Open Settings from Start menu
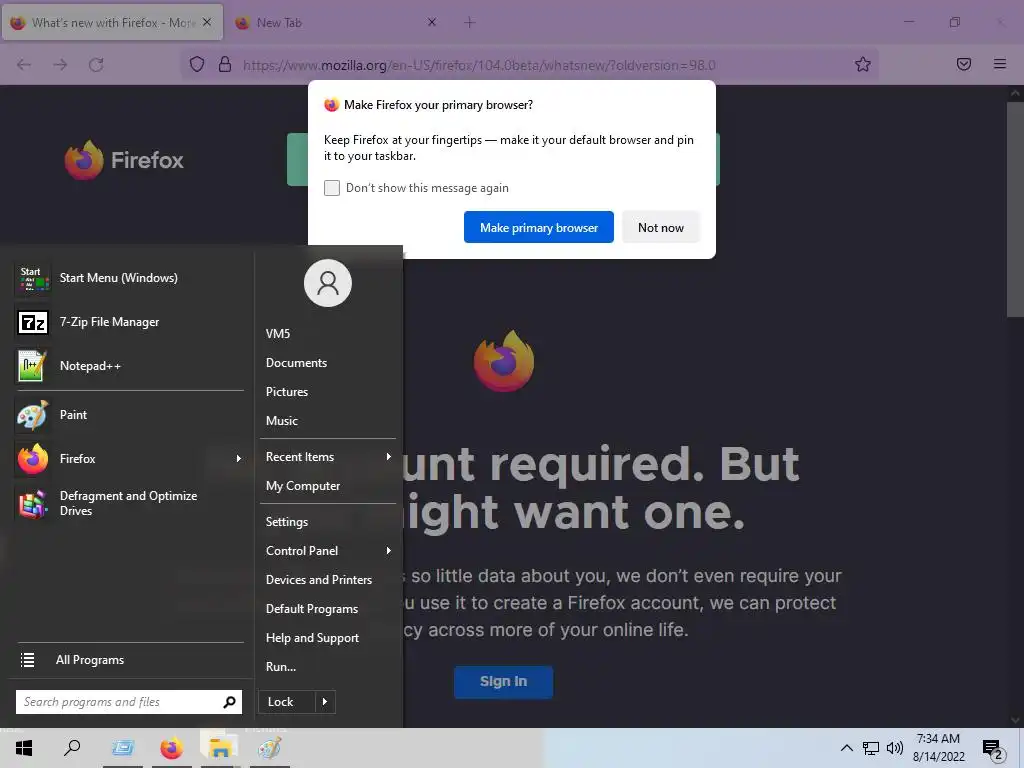Screen dimensions: 1024x768 (287, 522)
